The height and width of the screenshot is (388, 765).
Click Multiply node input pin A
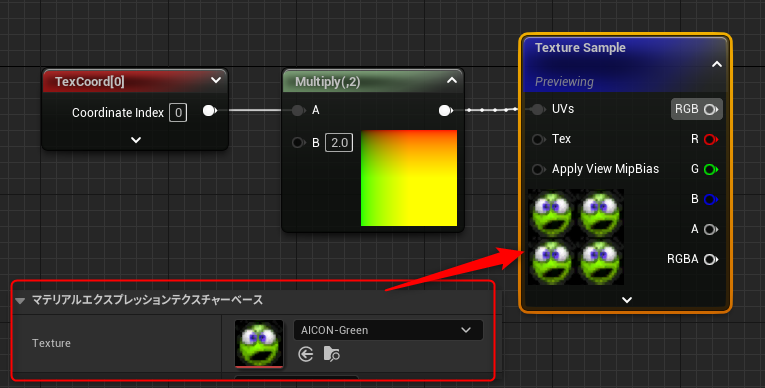pyautogui.click(x=298, y=110)
